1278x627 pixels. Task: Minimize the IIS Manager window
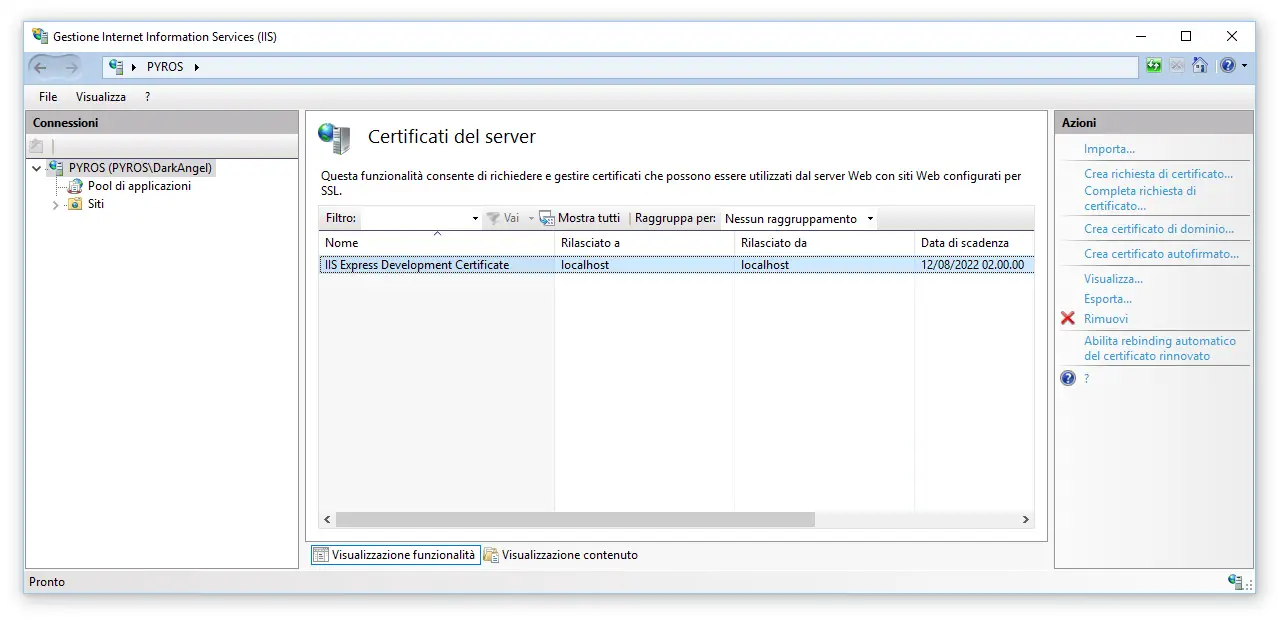click(x=1141, y=36)
